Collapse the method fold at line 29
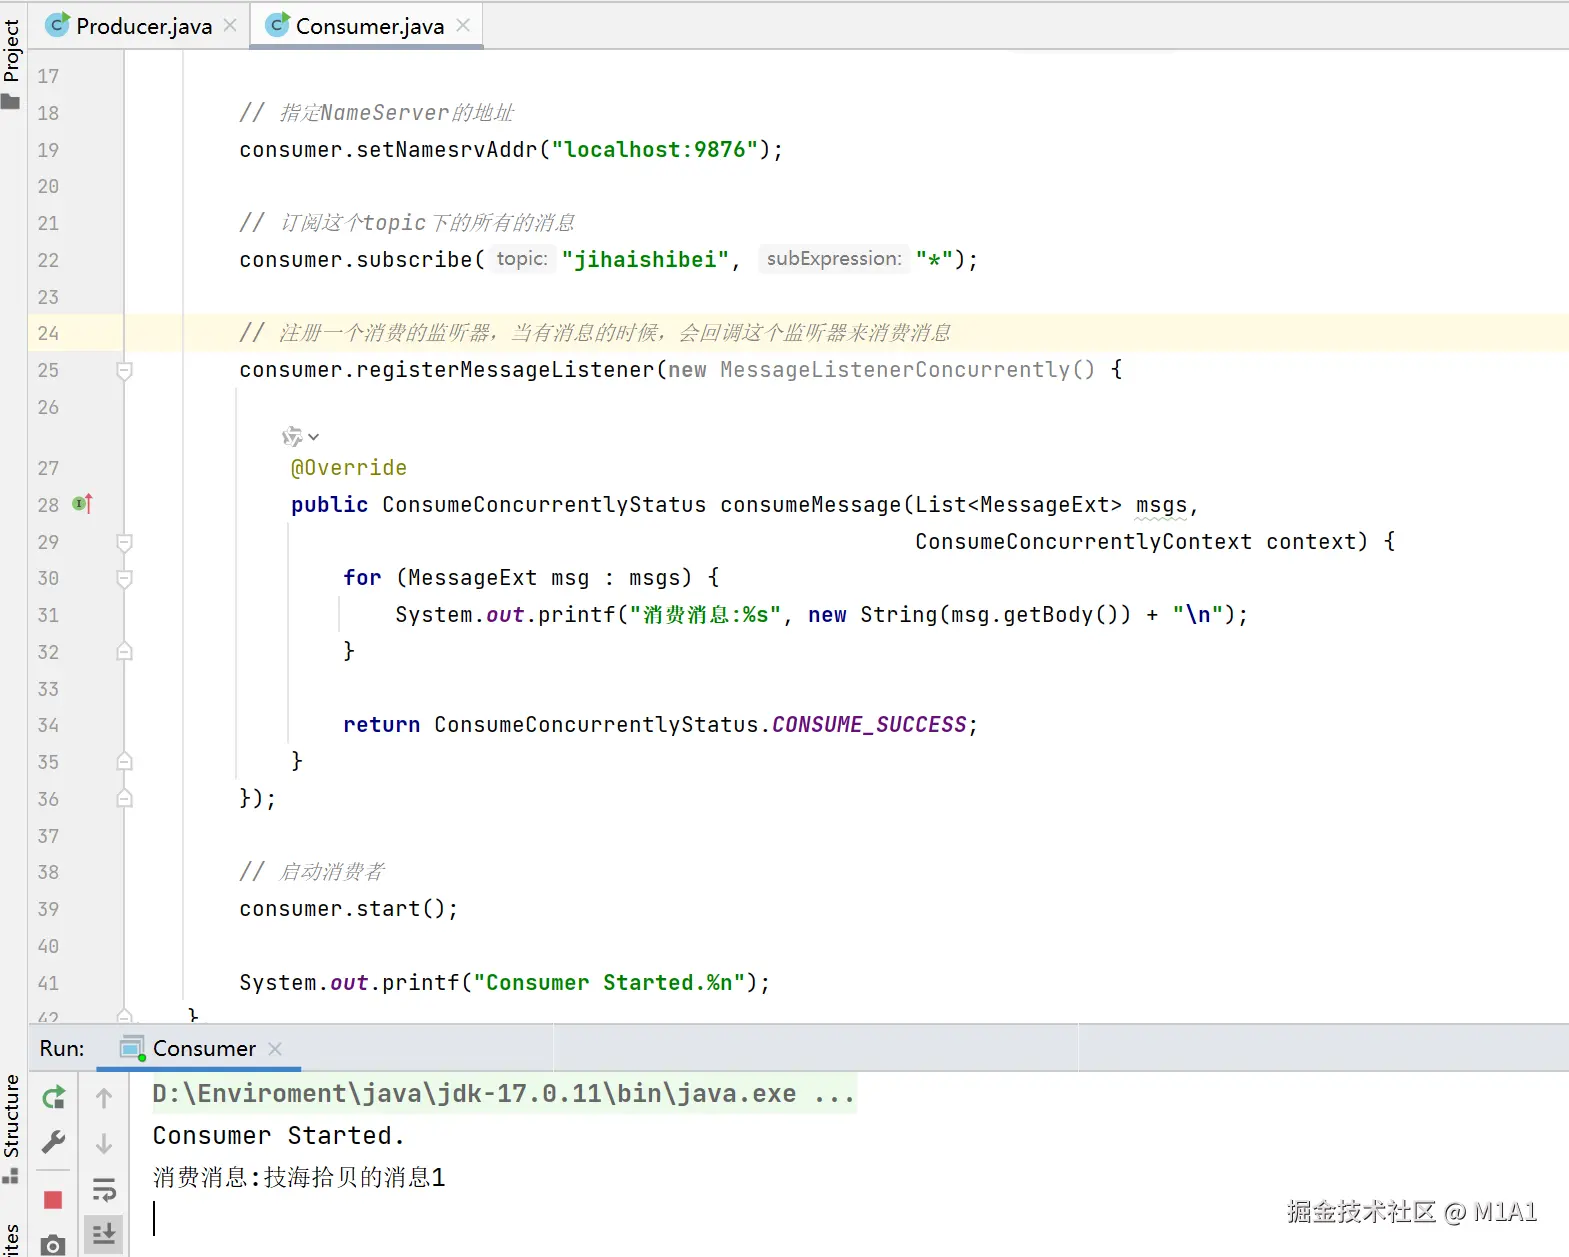 click(125, 543)
